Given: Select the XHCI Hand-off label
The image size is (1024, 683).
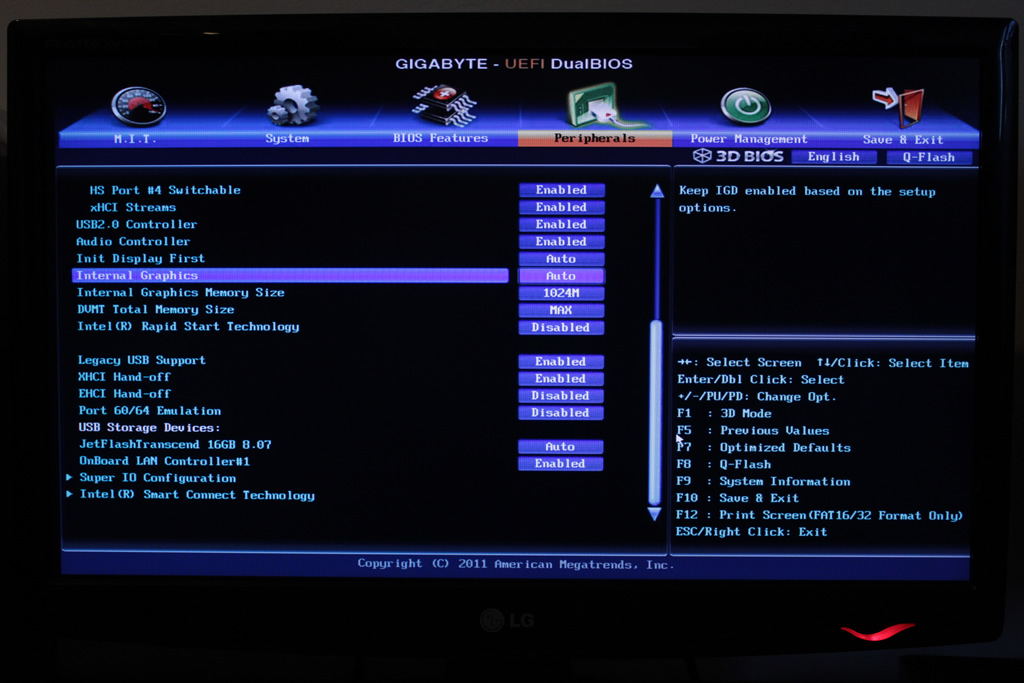Looking at the screenshot, I should pos(124,377).
